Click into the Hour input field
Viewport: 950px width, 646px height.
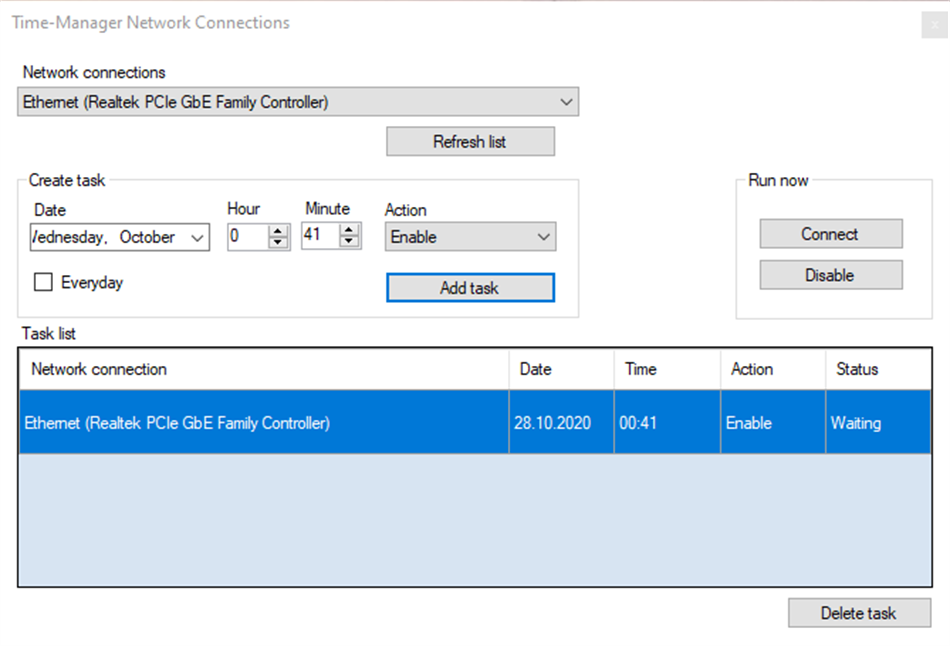pos(247,237)
